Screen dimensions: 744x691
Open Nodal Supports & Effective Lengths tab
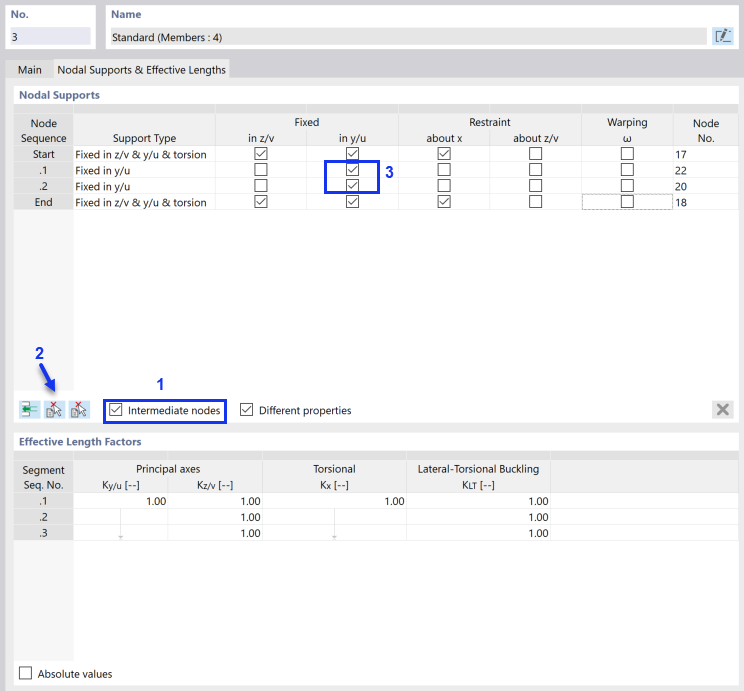click(x=141, y=70)
